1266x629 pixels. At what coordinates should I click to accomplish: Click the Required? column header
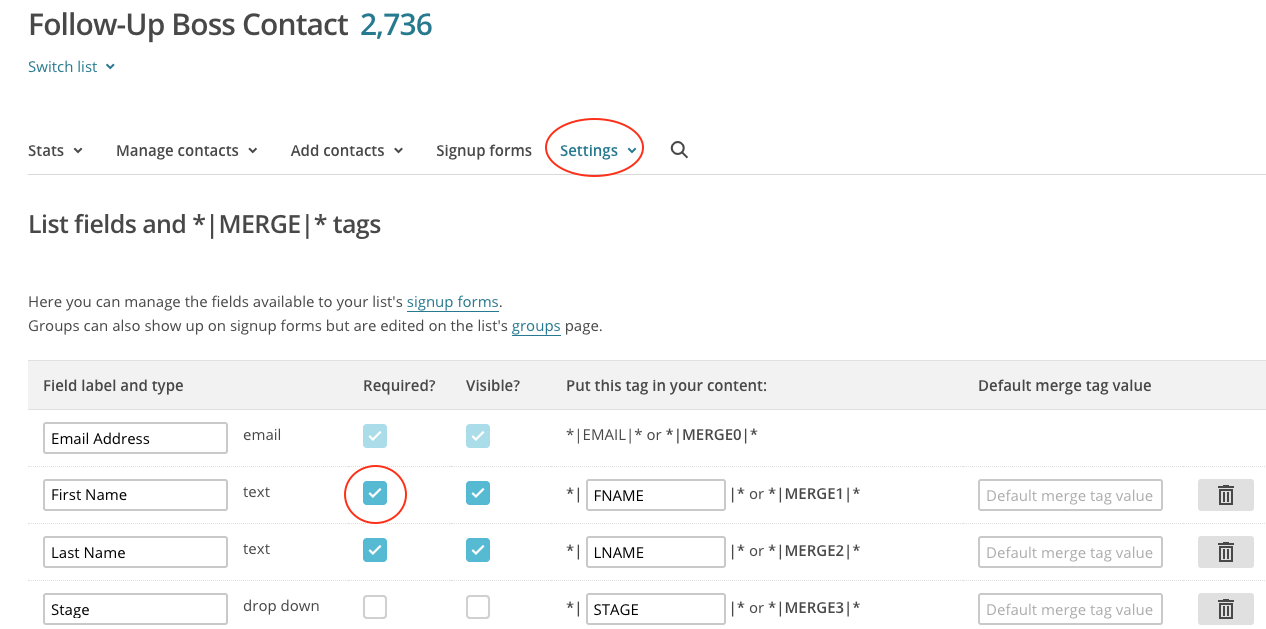(399, 386)
